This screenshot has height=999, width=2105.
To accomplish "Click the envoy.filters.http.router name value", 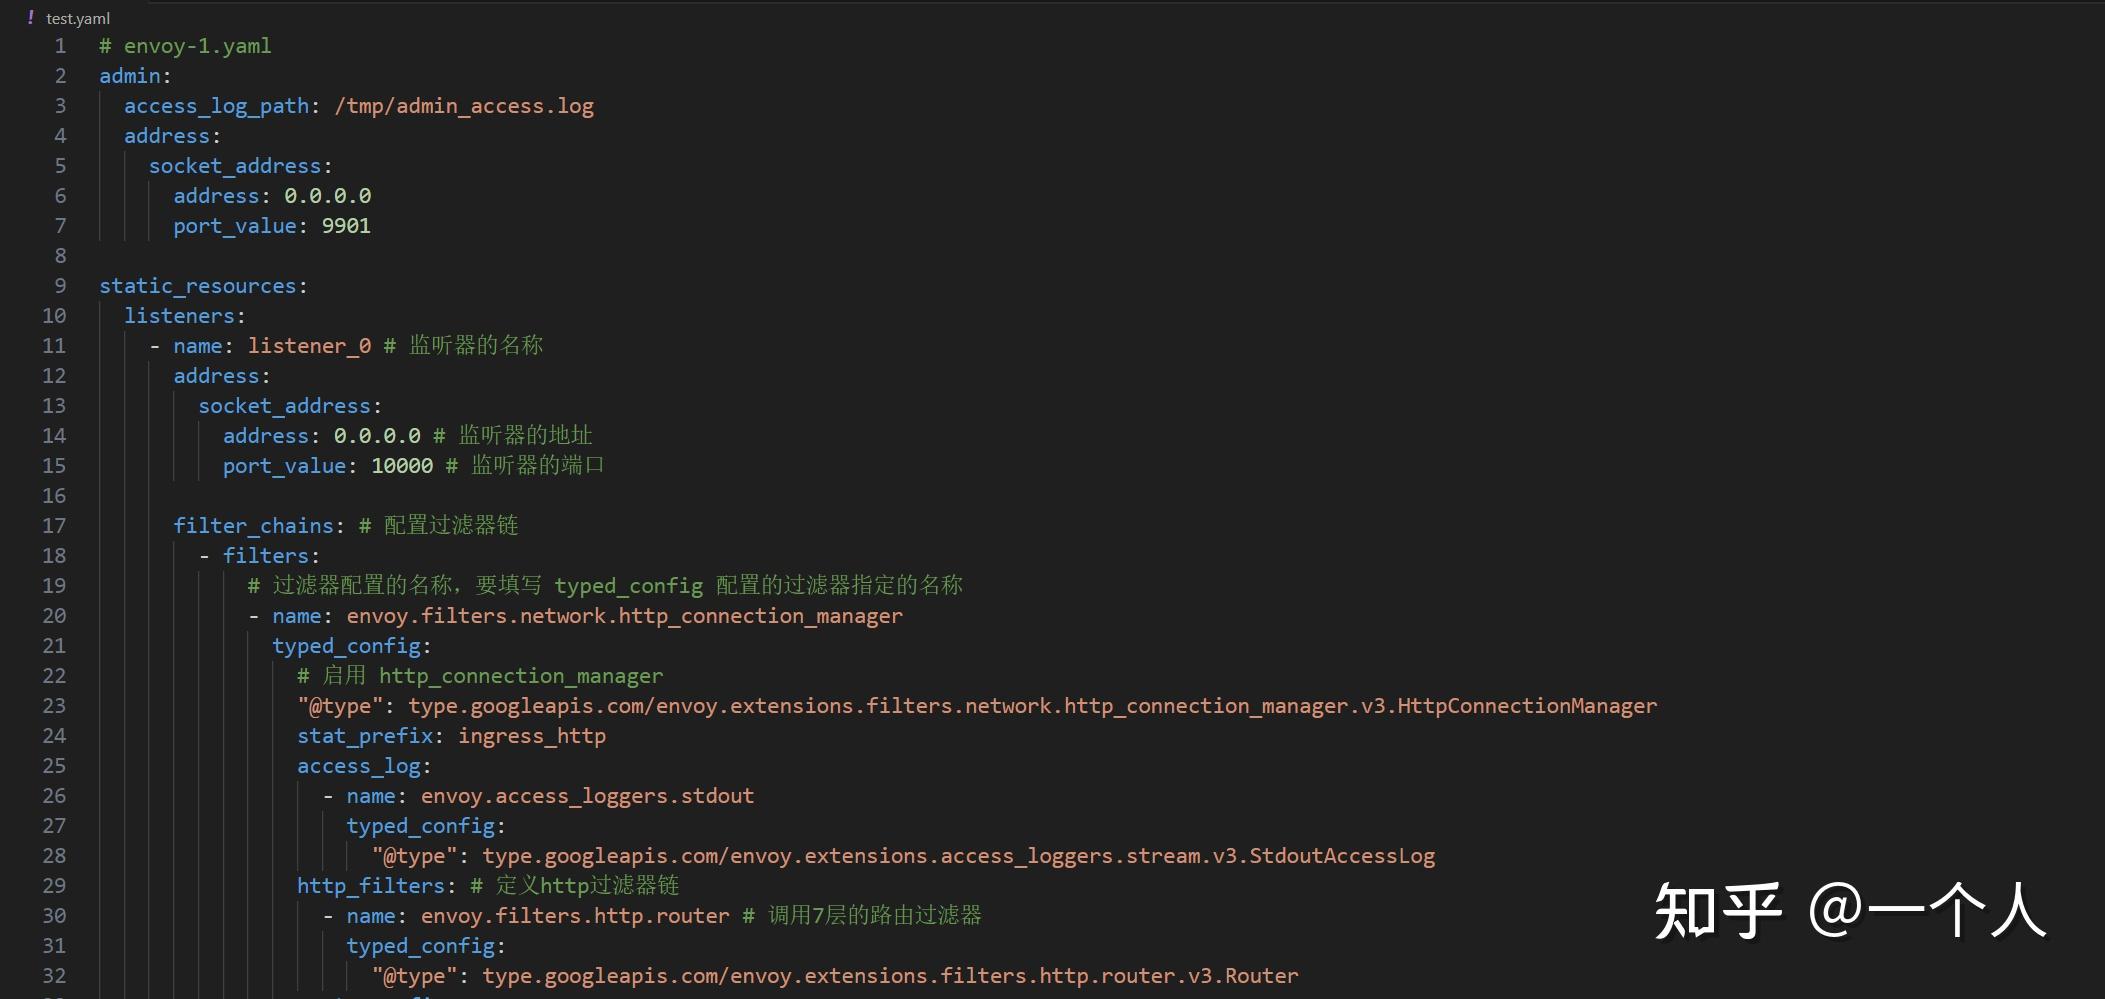I will point(575,916).
